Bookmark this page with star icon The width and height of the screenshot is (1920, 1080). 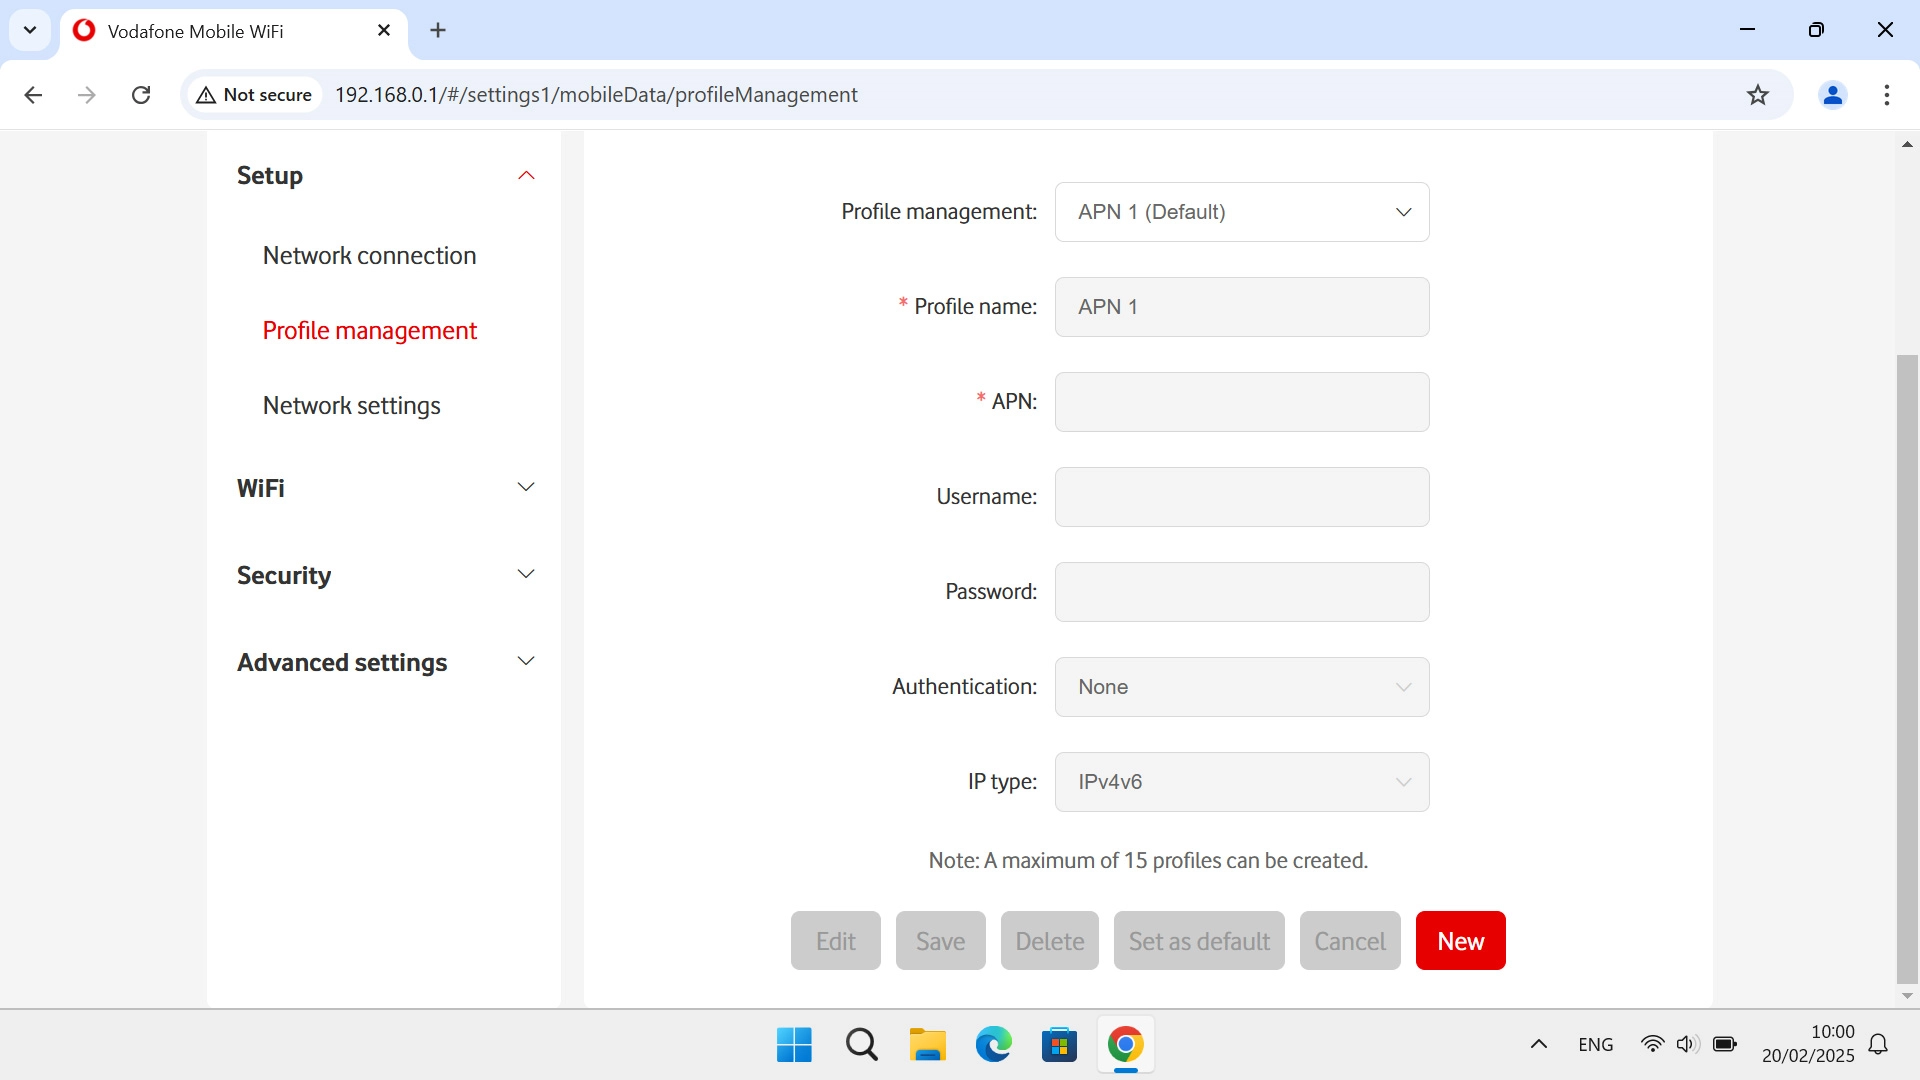coord(1757,95)
